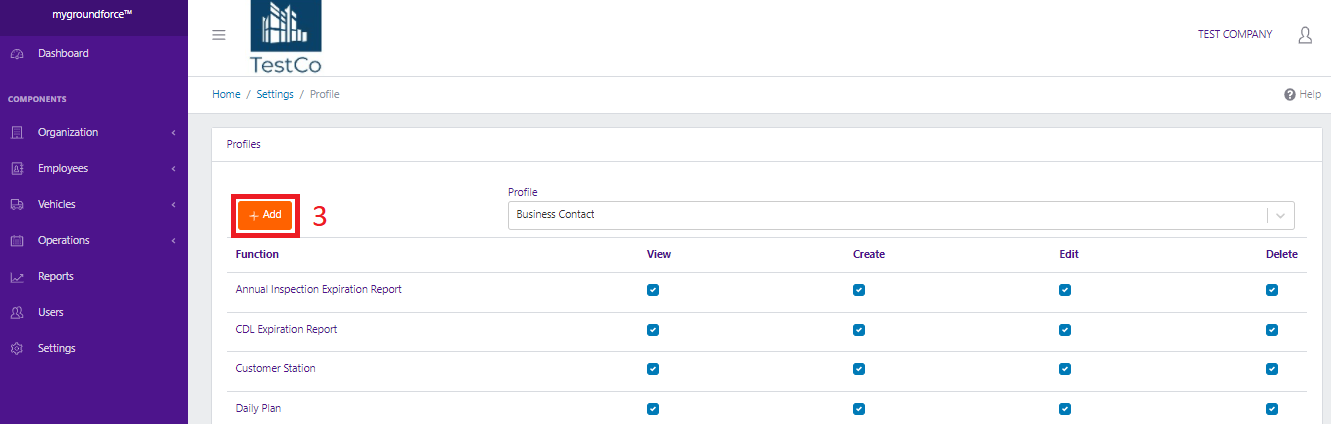Click the TEST COMPANY name in header
Screen dimensions: 1331x424
(1235, 35)
